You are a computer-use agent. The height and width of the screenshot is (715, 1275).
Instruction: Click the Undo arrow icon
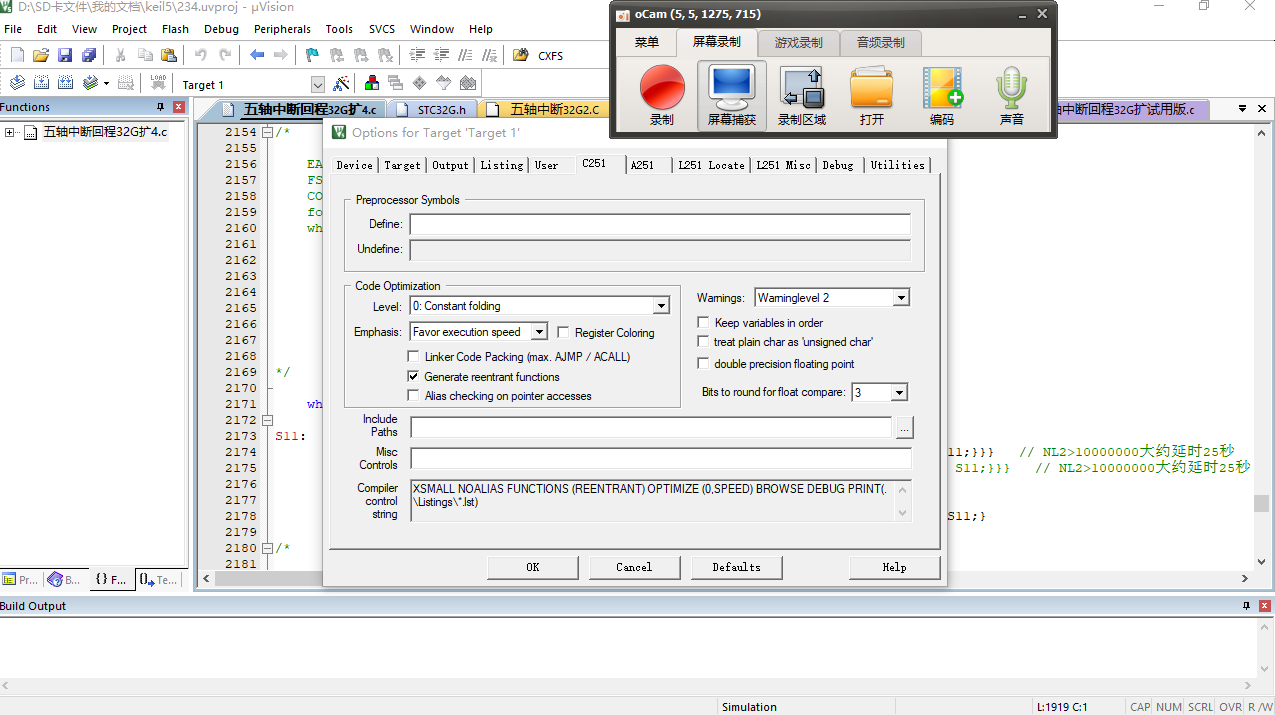tap(201, 55)
